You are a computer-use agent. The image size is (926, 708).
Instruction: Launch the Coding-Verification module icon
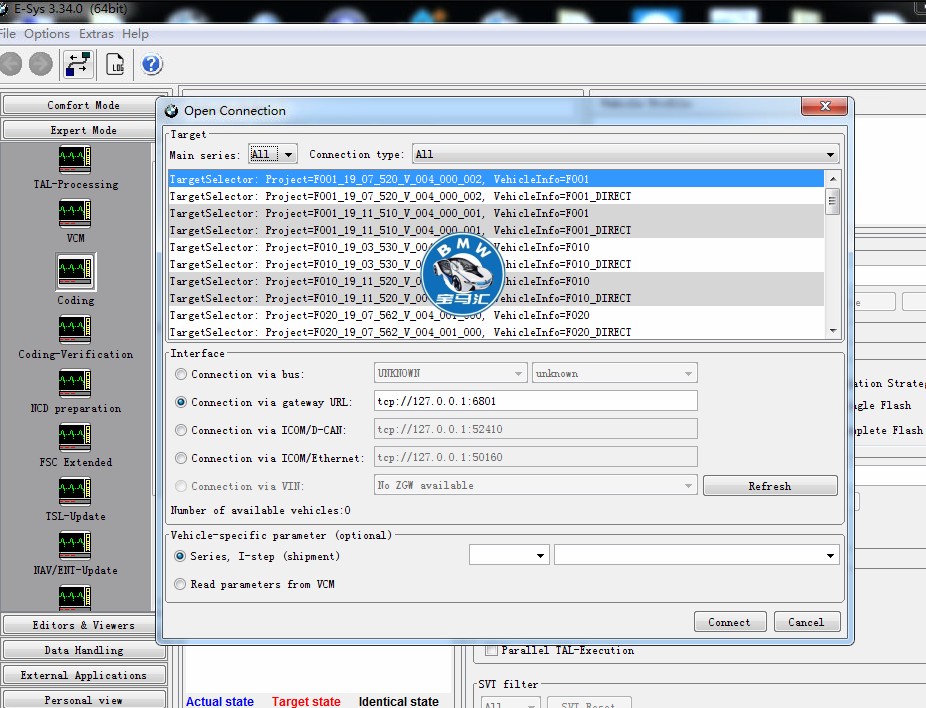pyautogui.click(x=75, y=330)
